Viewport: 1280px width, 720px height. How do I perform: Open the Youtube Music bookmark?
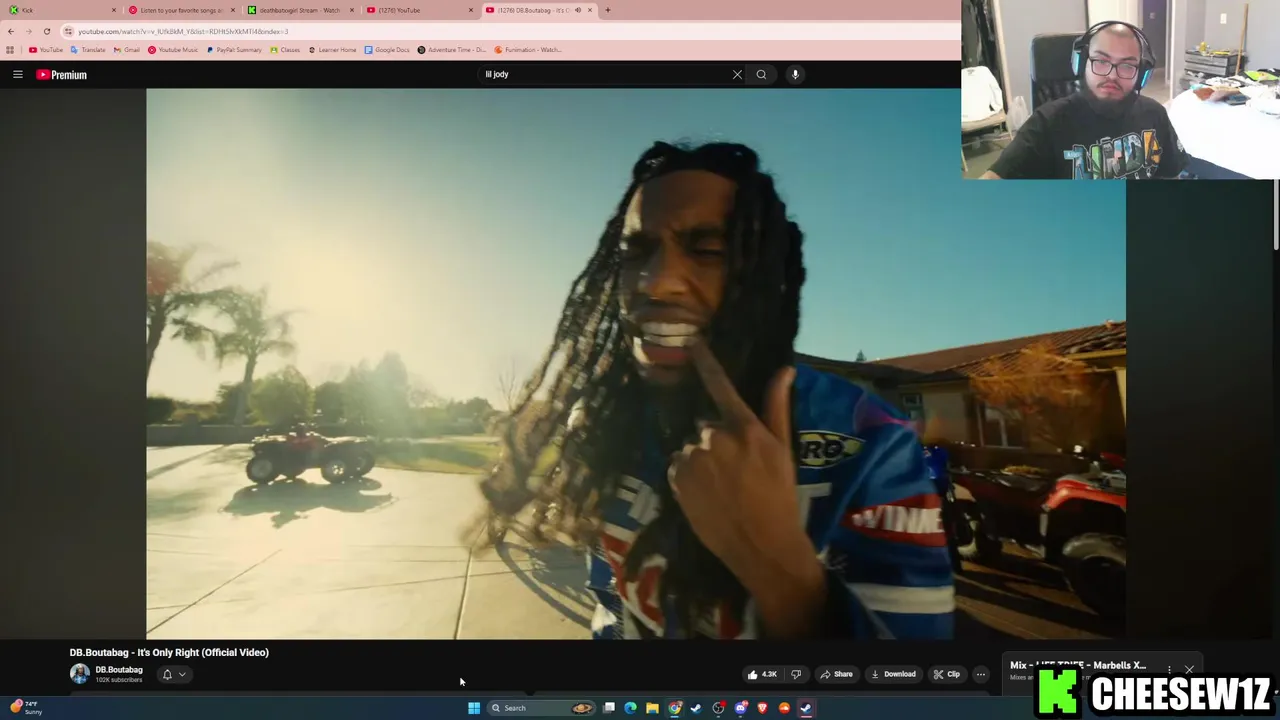tap(173, 49)
